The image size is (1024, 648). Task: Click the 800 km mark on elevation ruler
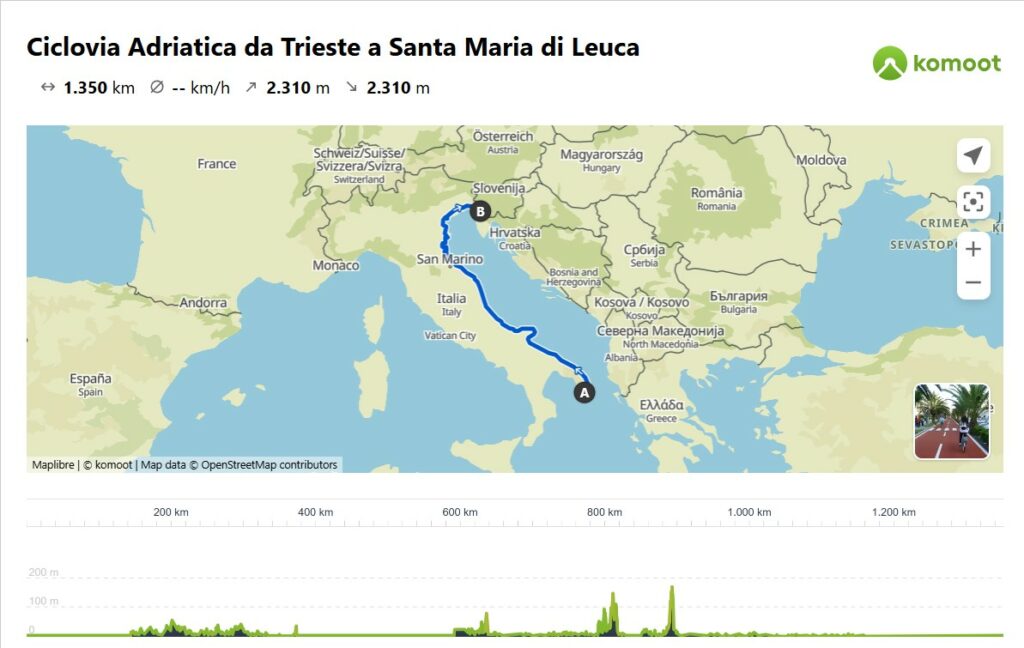604,512
